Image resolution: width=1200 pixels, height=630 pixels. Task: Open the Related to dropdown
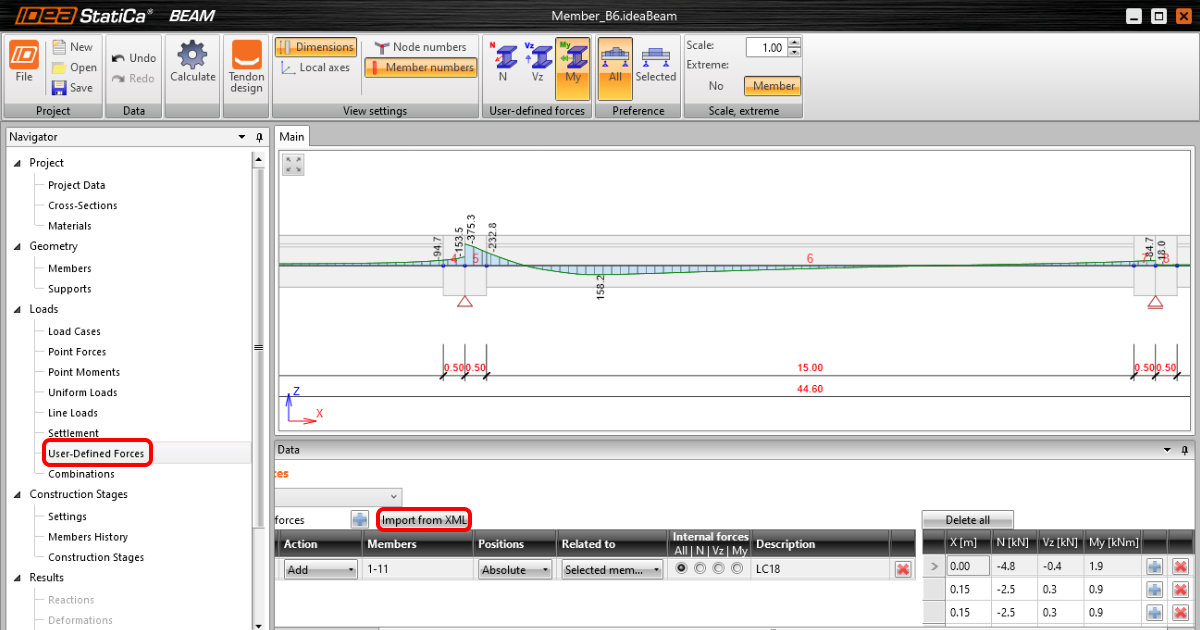click(612, 568)
